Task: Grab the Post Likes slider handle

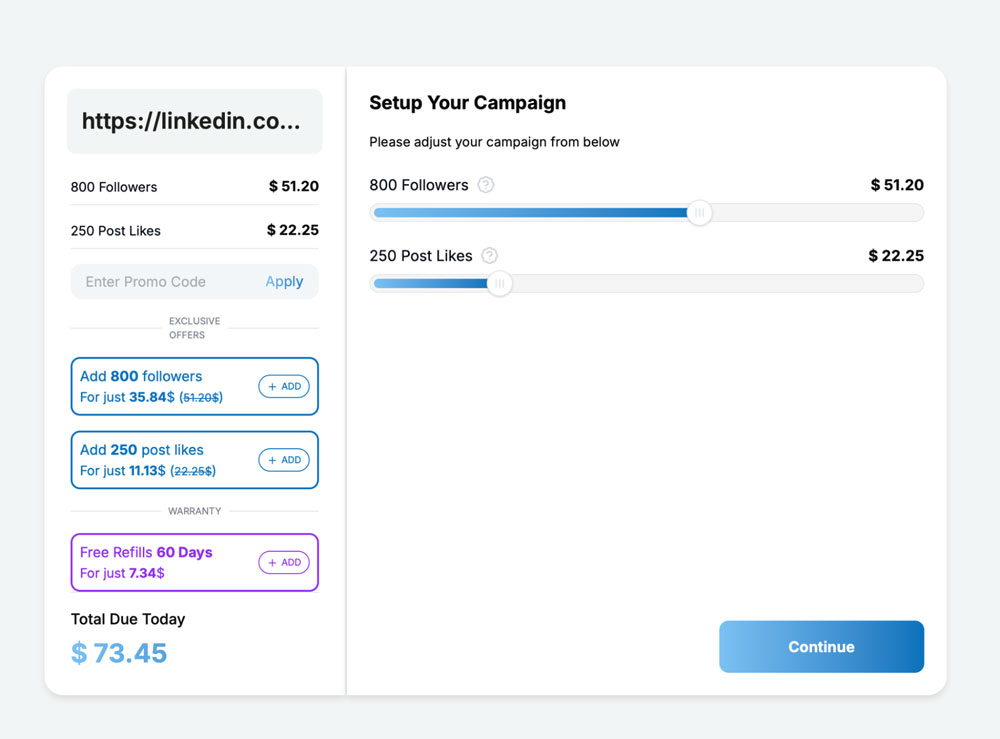Action: [499, 284]
